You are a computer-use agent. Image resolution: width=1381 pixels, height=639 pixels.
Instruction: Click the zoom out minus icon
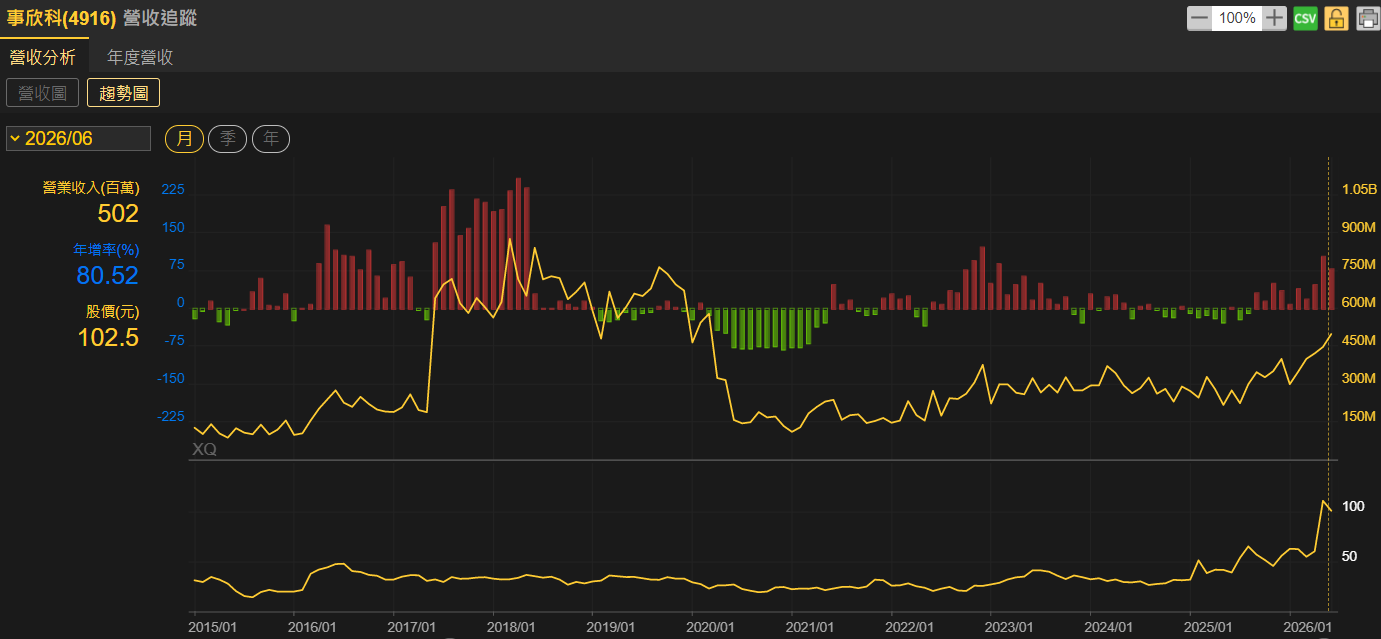click(x=1199, y=18)
